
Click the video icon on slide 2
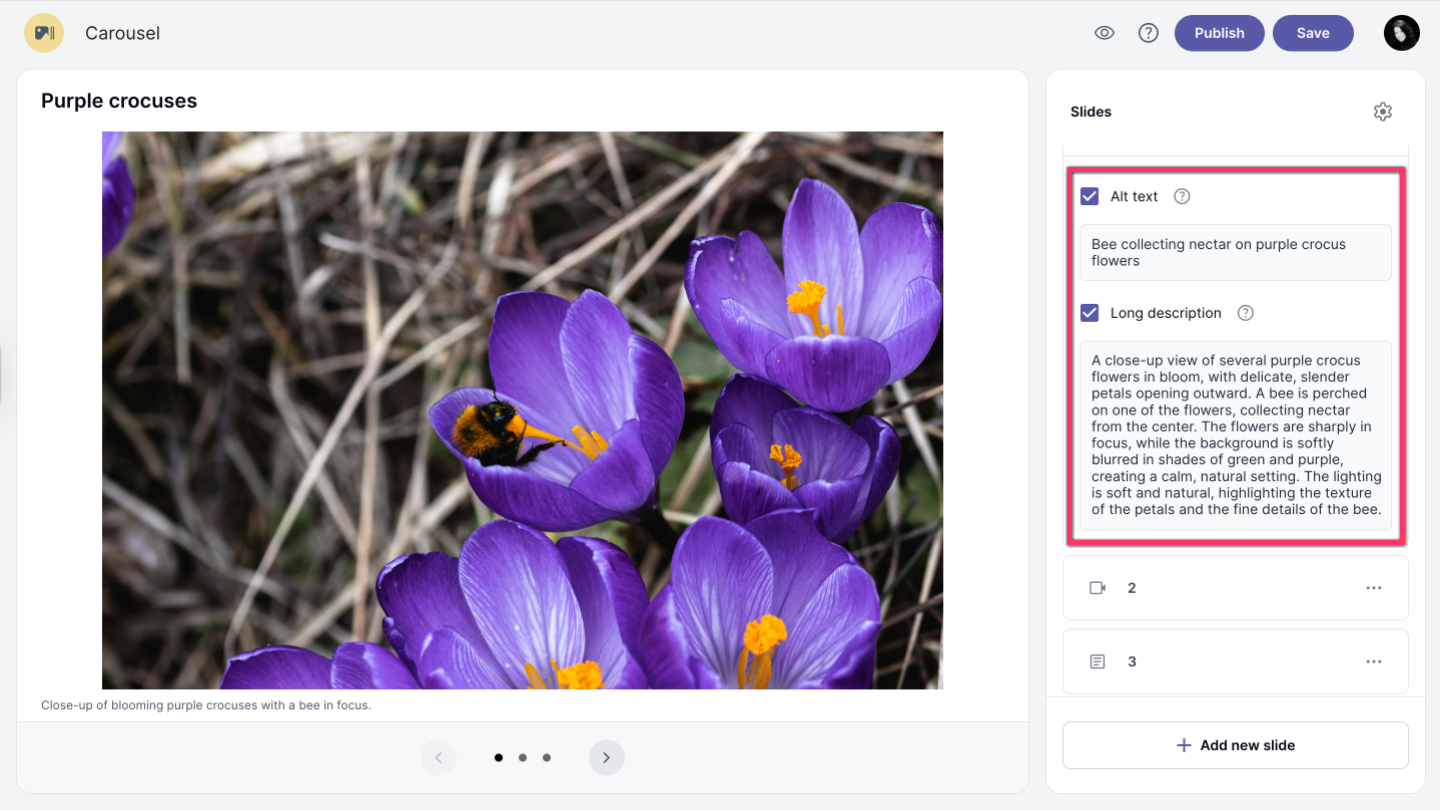1097,588
